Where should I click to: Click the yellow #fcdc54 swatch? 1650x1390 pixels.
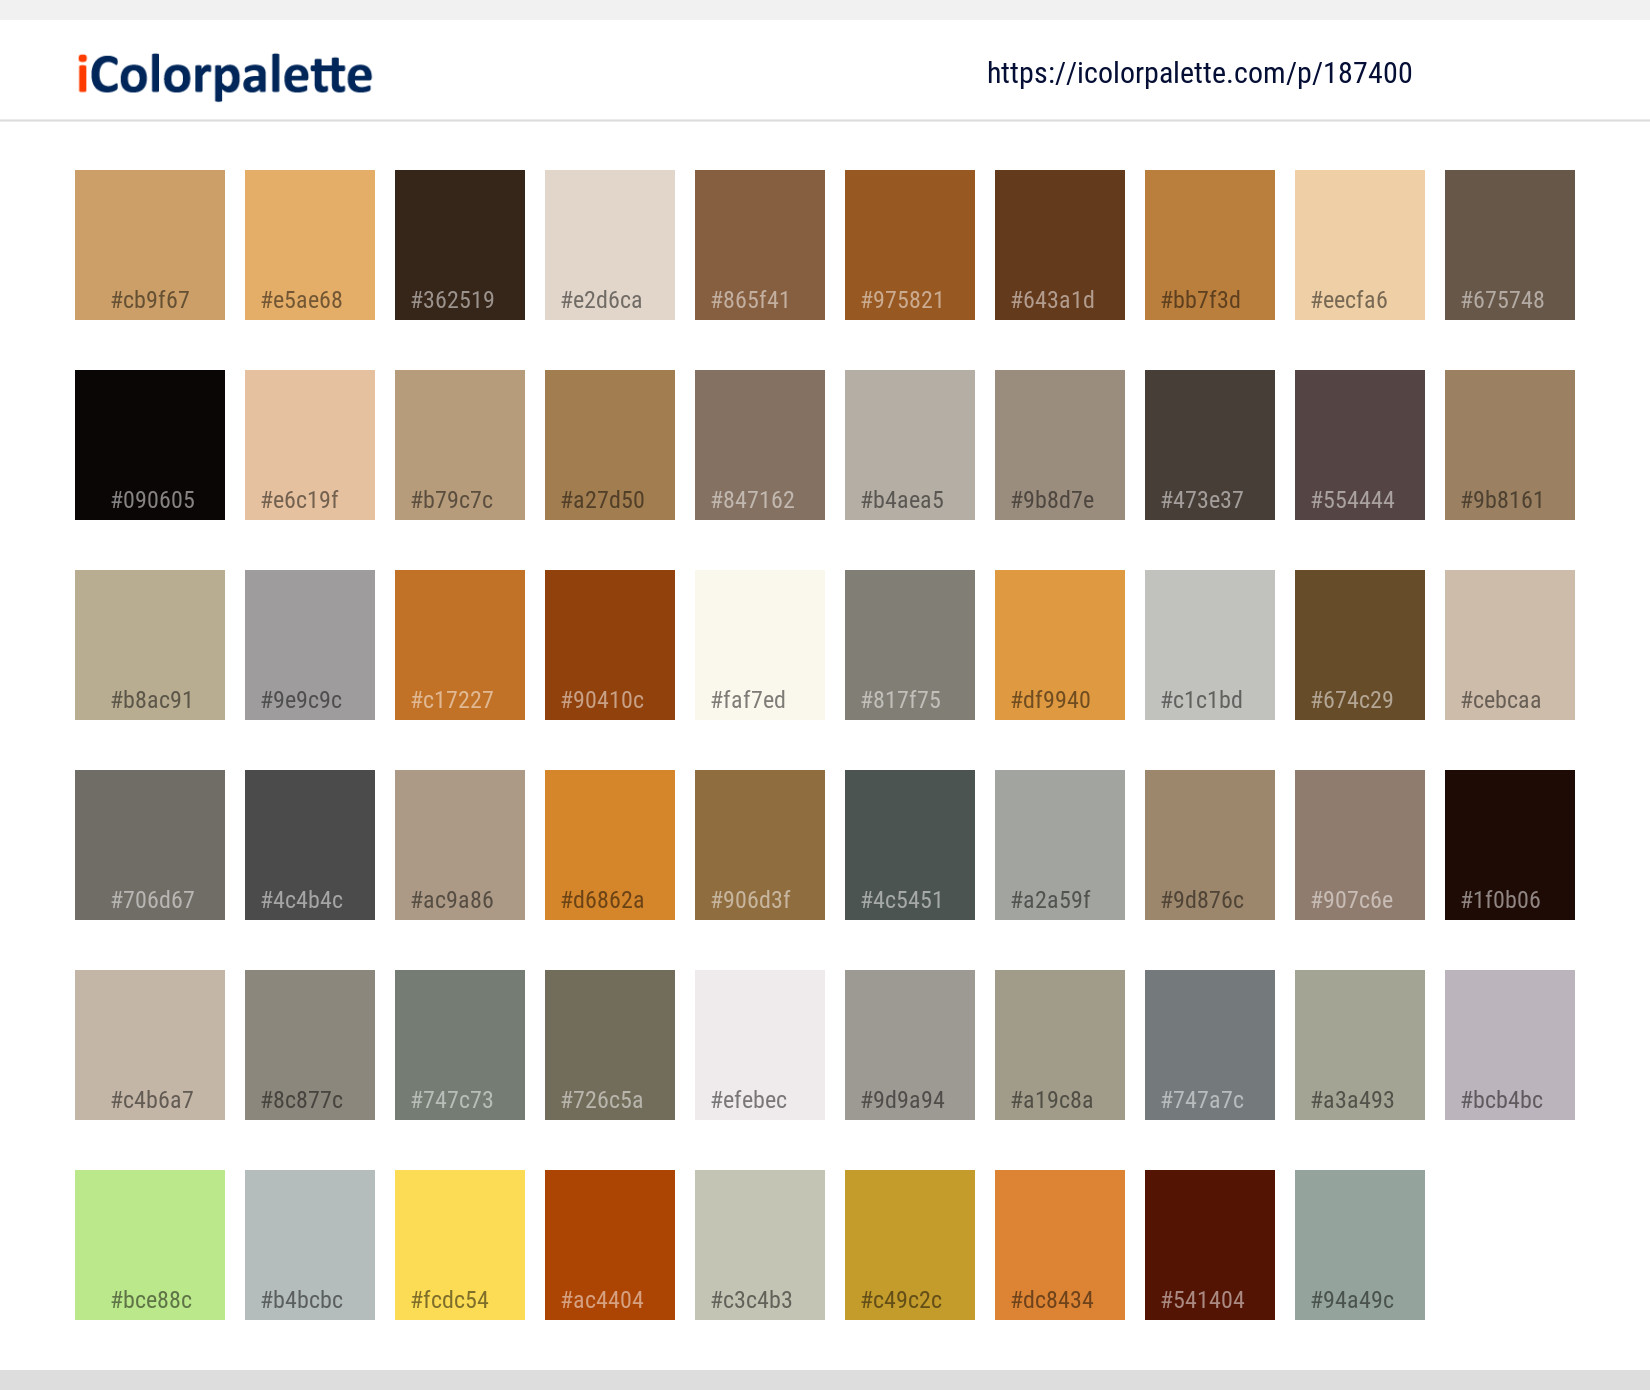pos(459,1244)
